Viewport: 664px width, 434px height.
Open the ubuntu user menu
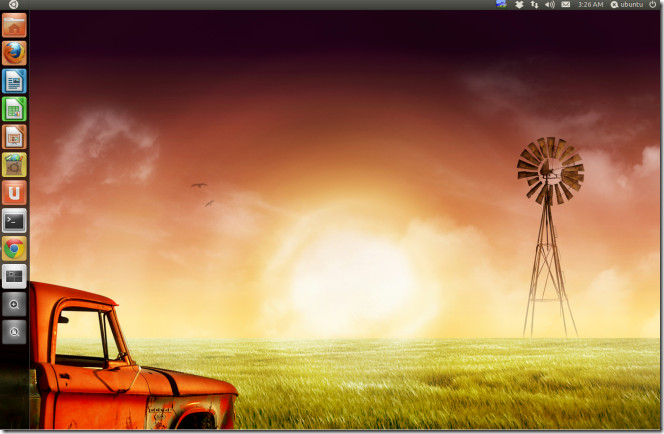[x=627, y=5]
